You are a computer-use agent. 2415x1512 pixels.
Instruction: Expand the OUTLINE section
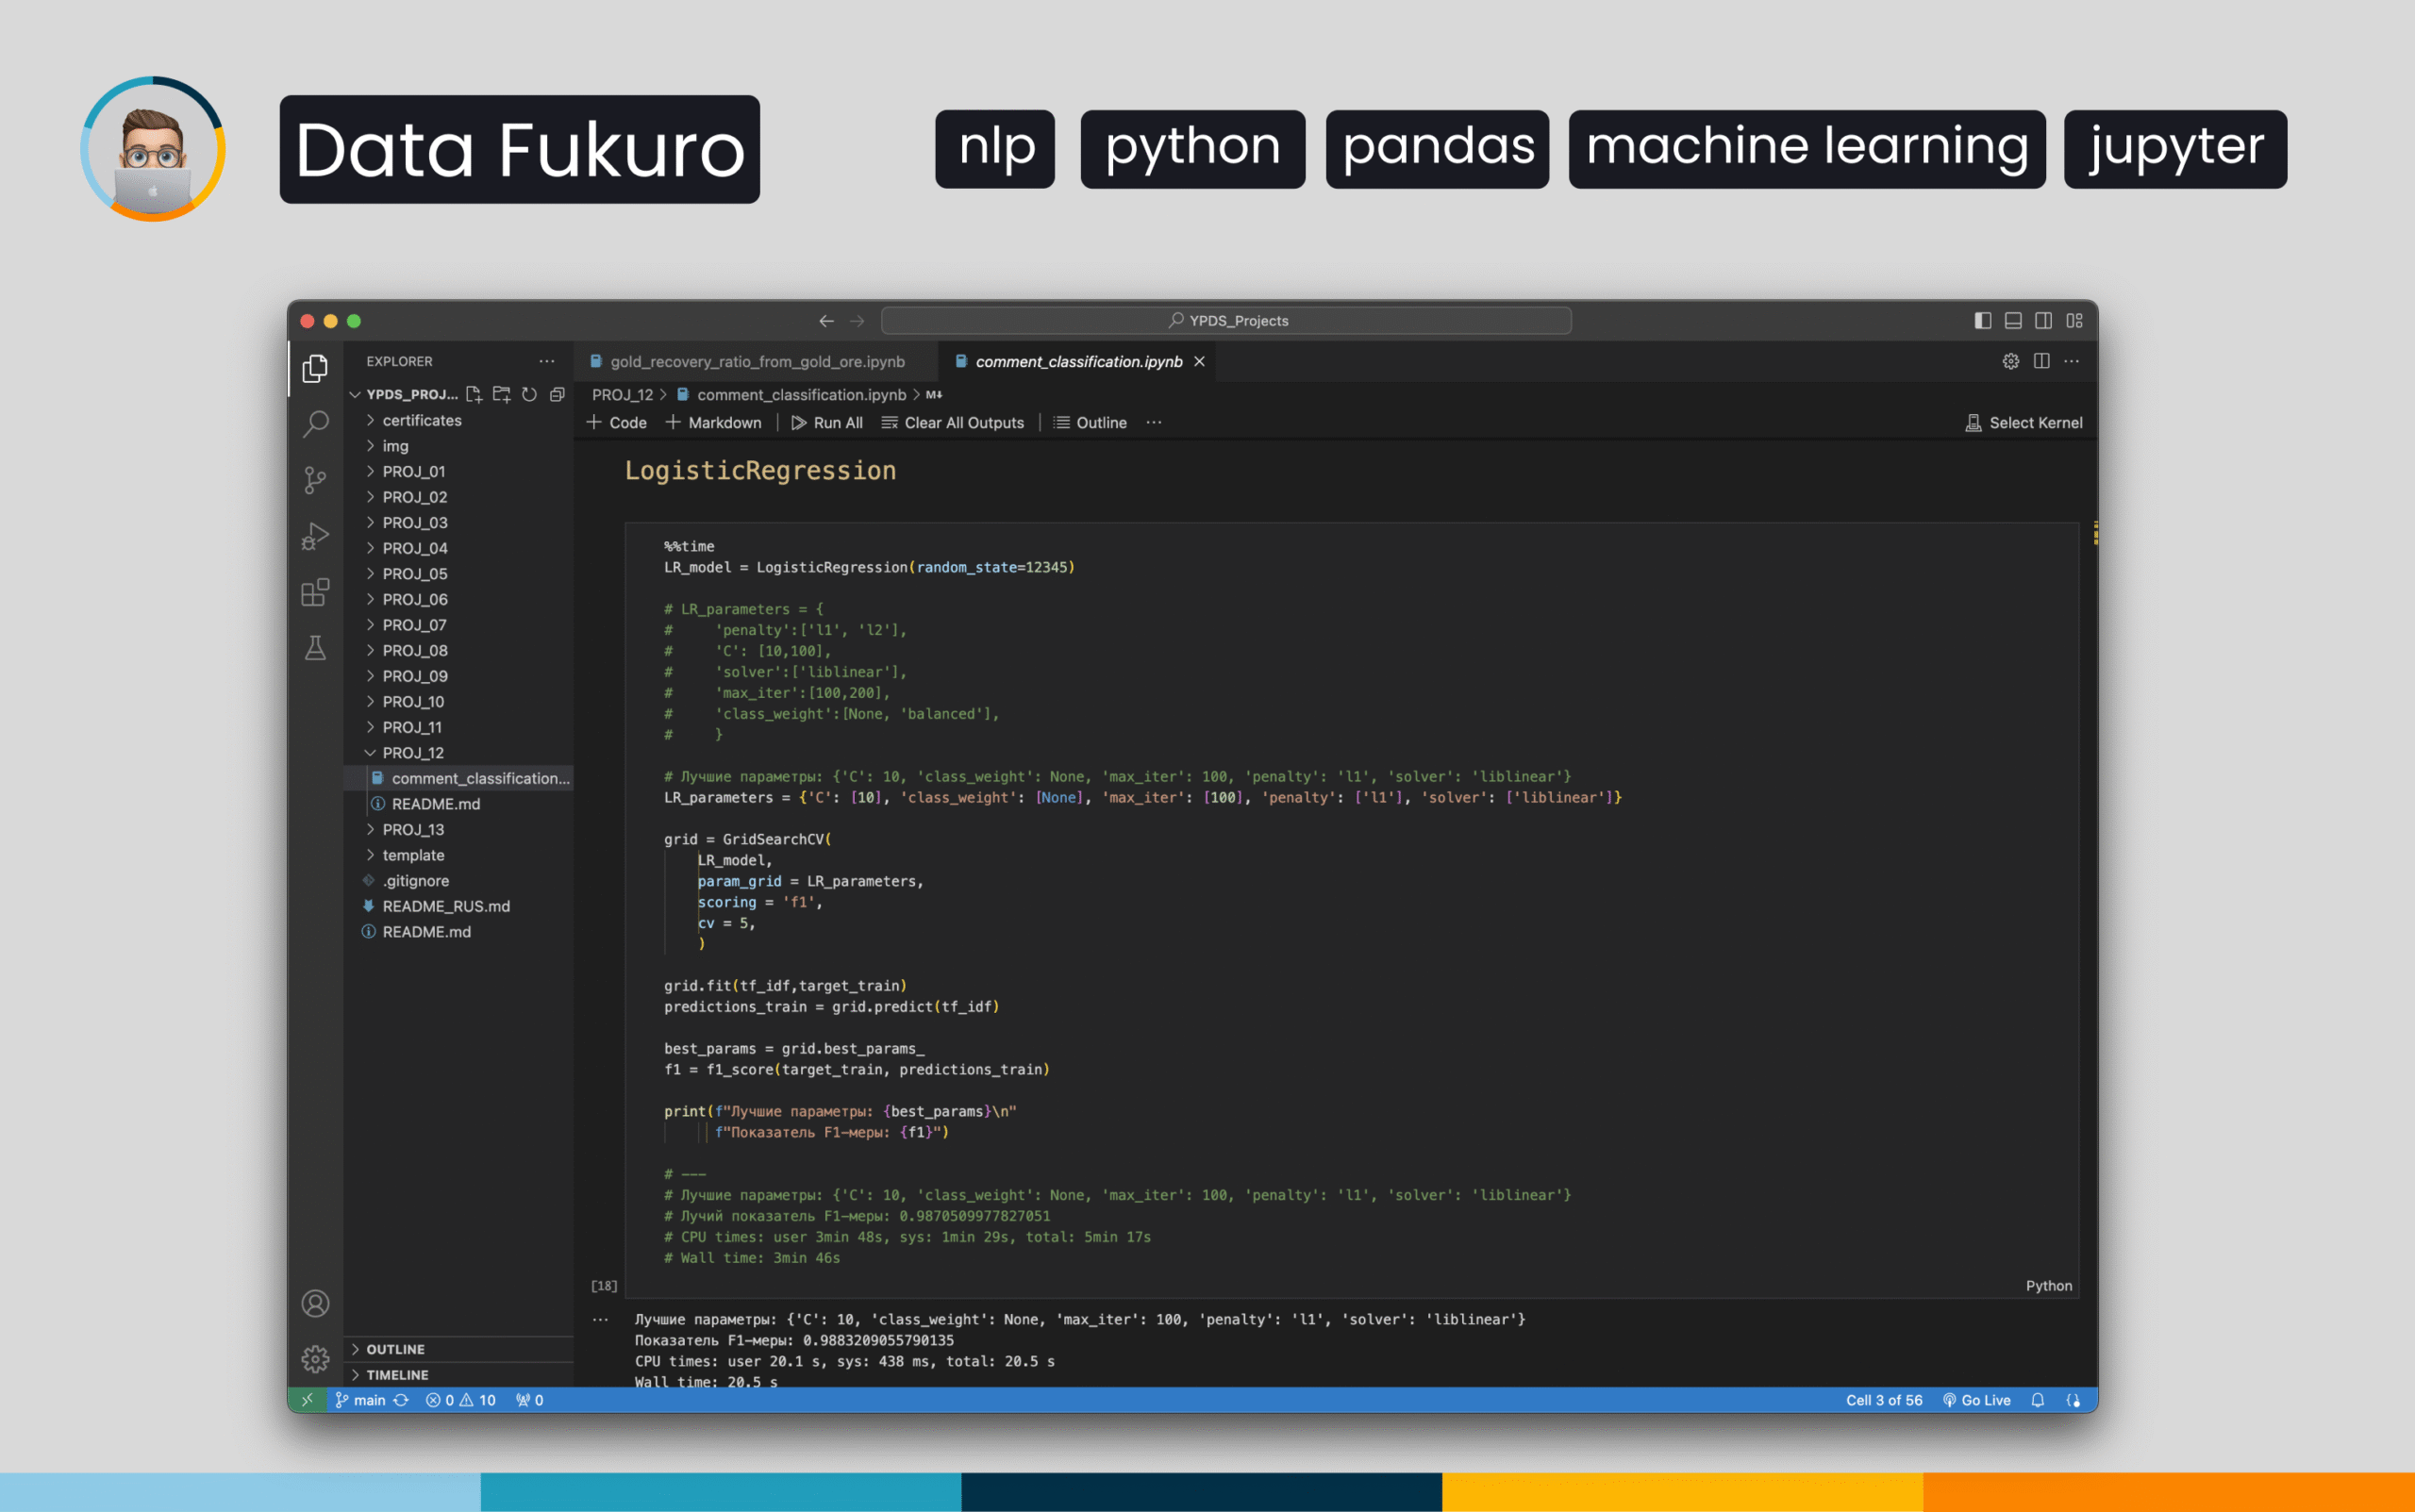pyautogui.click(x=395, y=1349)
